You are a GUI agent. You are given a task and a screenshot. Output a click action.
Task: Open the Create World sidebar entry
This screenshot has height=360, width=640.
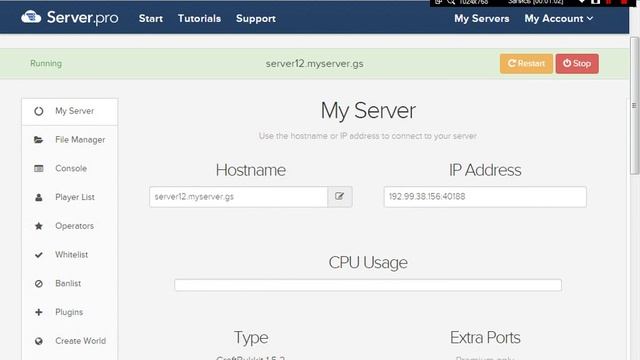(70, 341)
